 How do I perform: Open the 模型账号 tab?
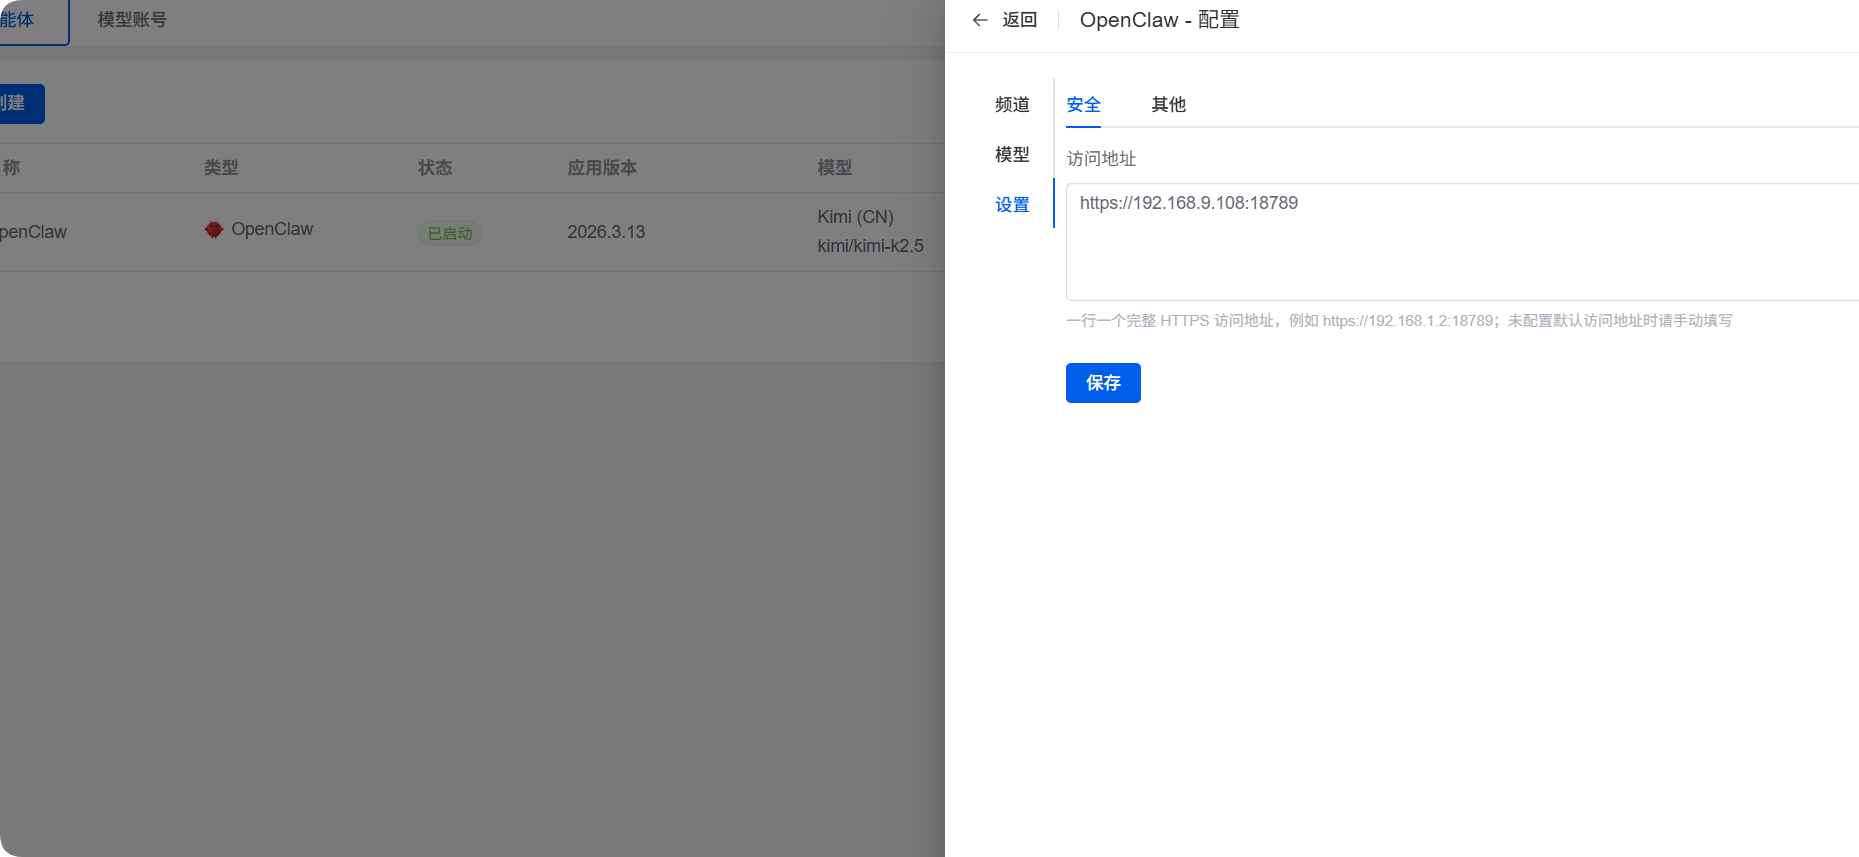coord(132,20)
